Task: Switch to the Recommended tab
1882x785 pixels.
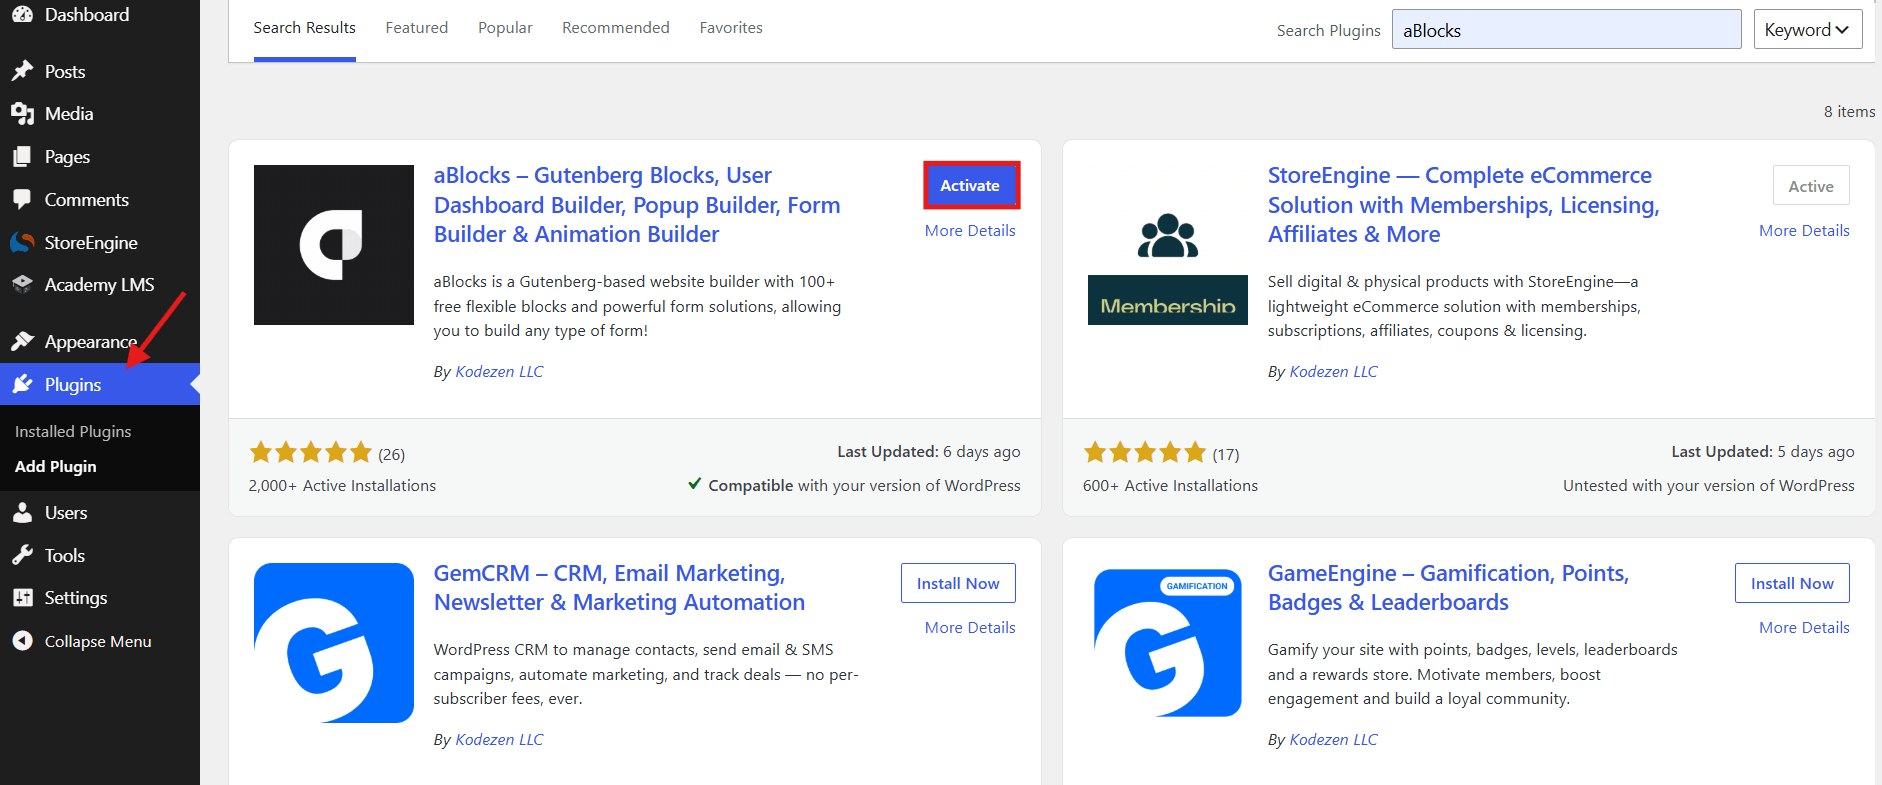Action: click(616, 28)
